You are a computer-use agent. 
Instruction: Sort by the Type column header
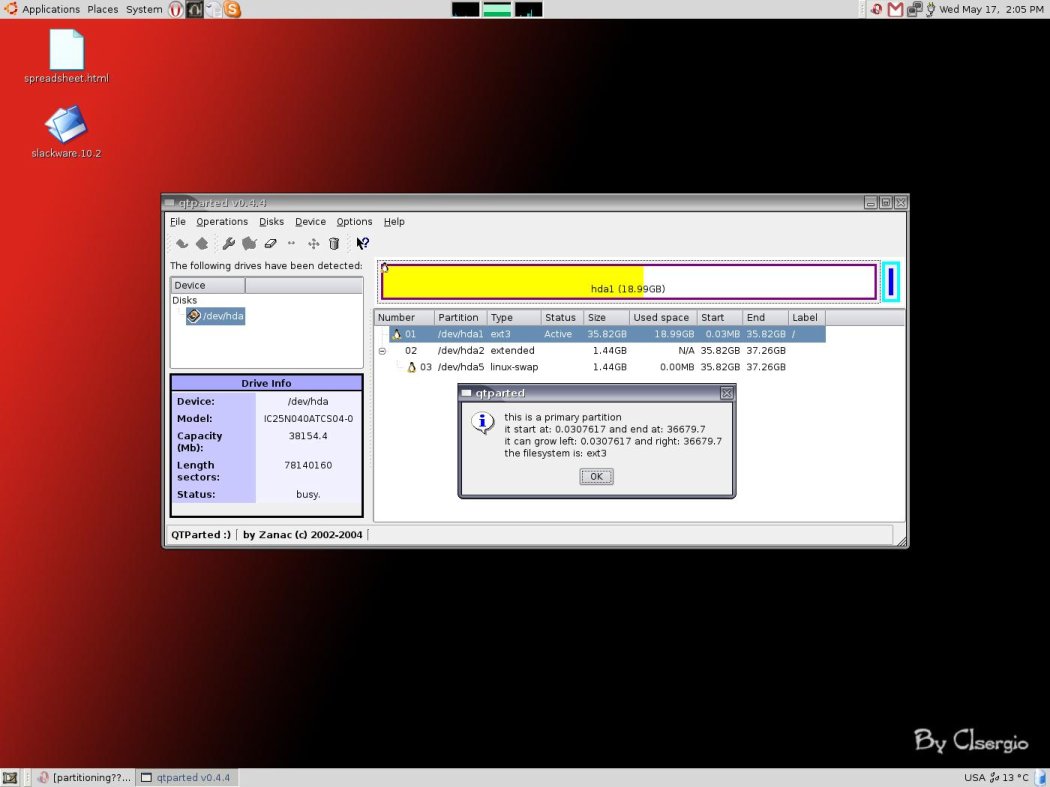(513, 317)
